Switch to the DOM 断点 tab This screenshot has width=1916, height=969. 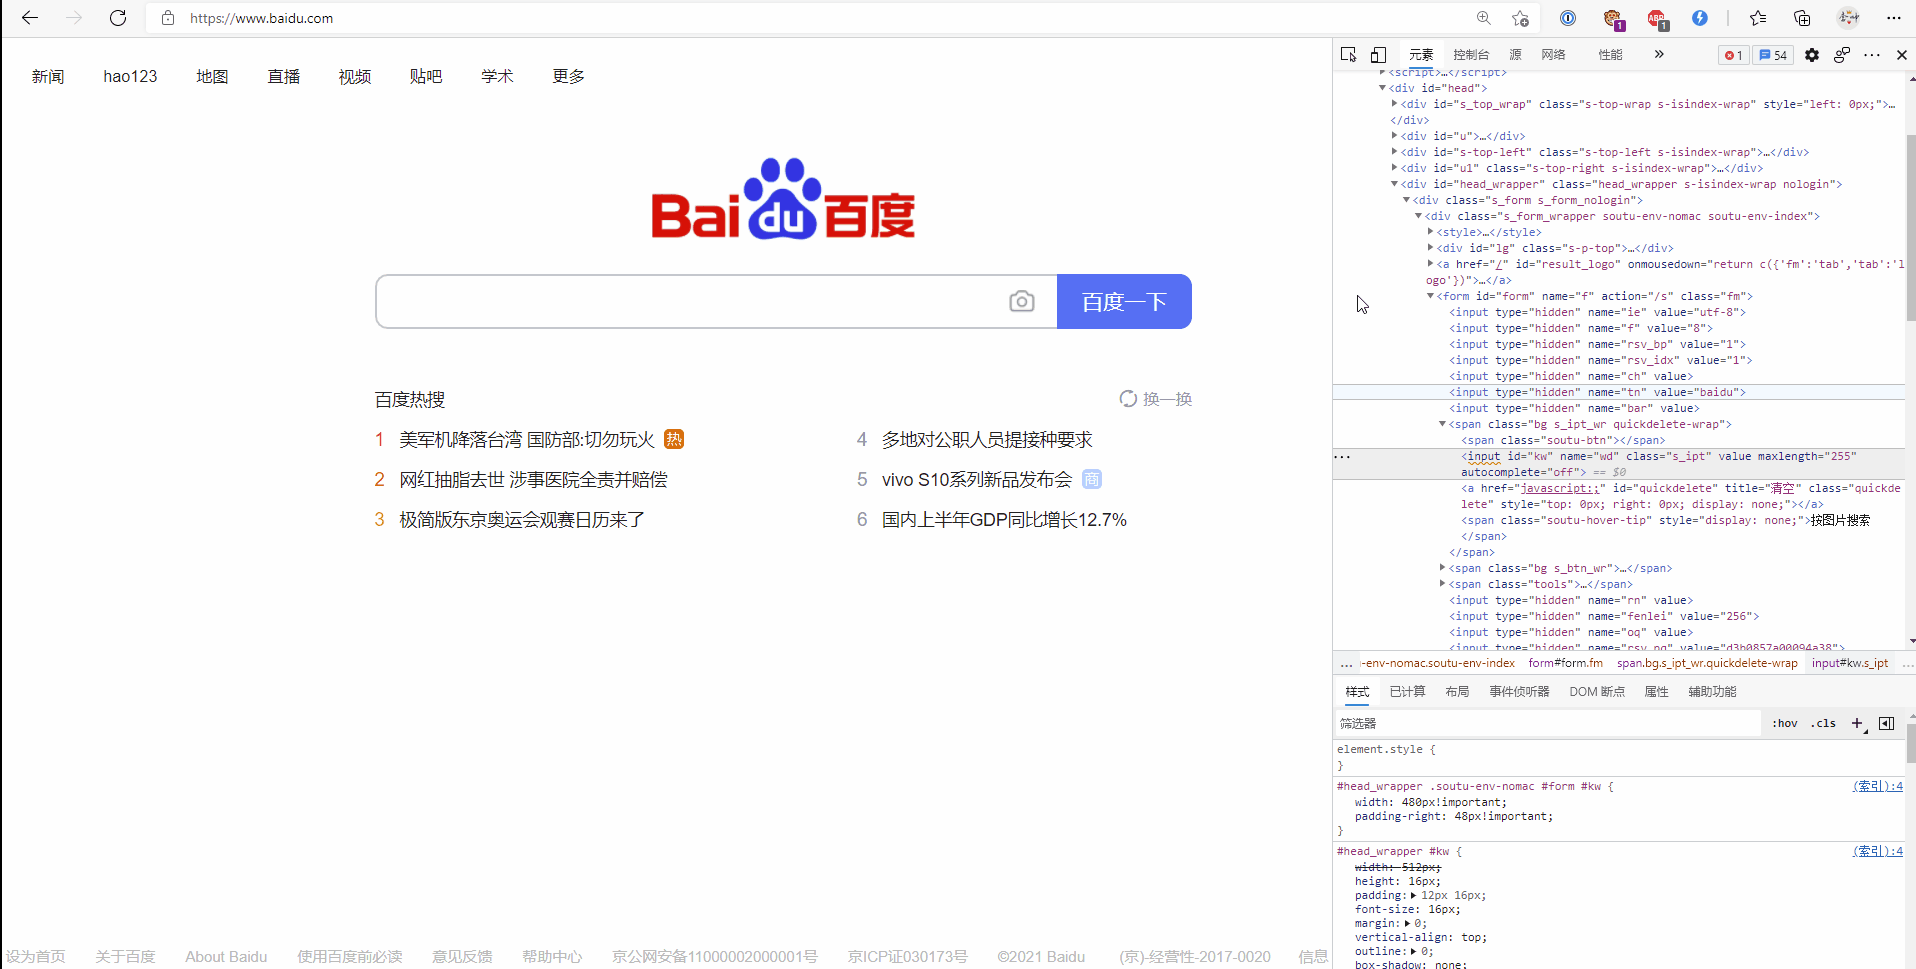click(1597, 692)
